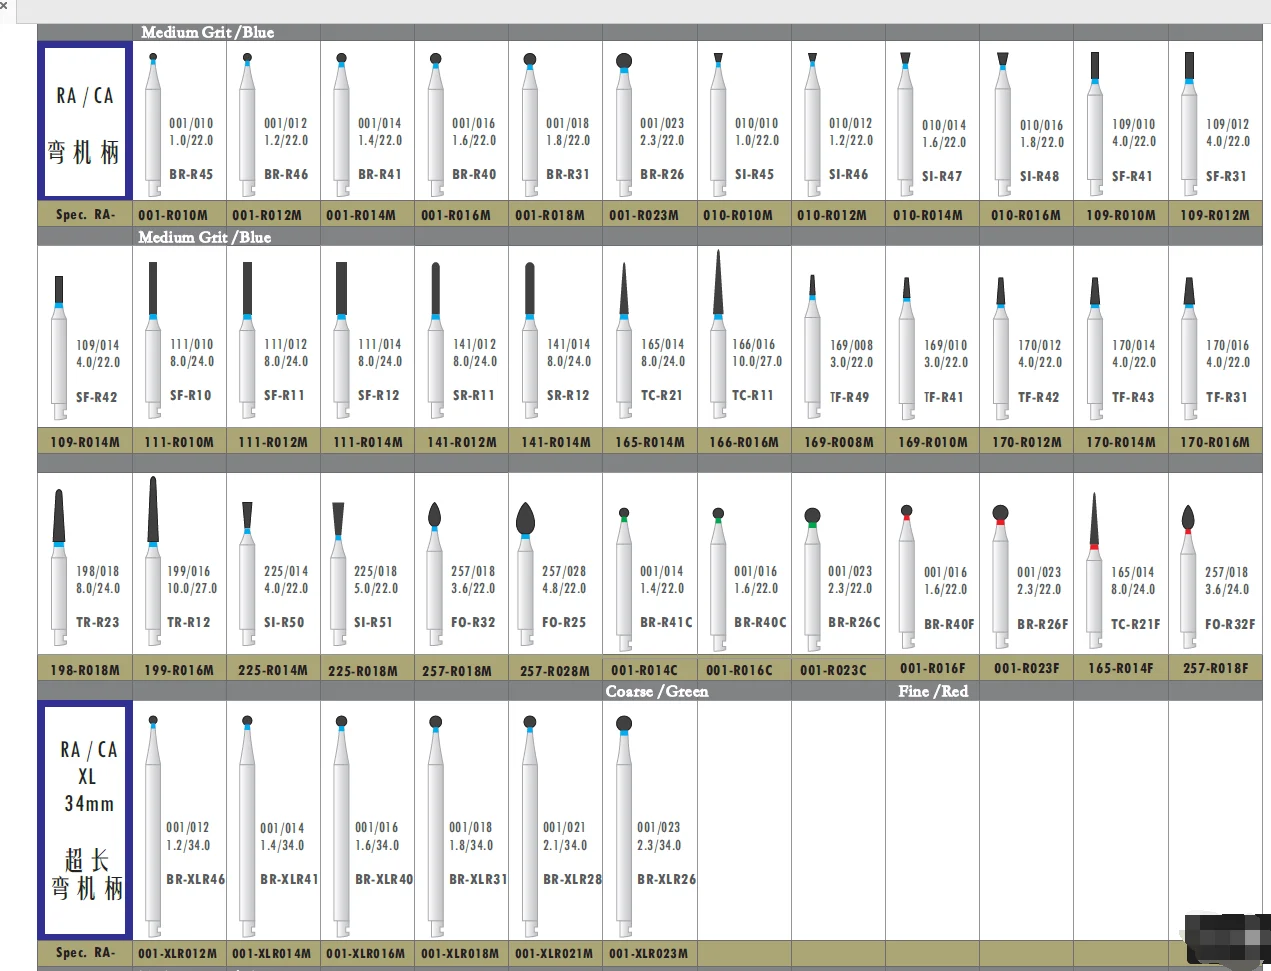The height and width of the screenshot is (971, 1271).
Task: Click model label BR-XLR28
Action: 573,879
